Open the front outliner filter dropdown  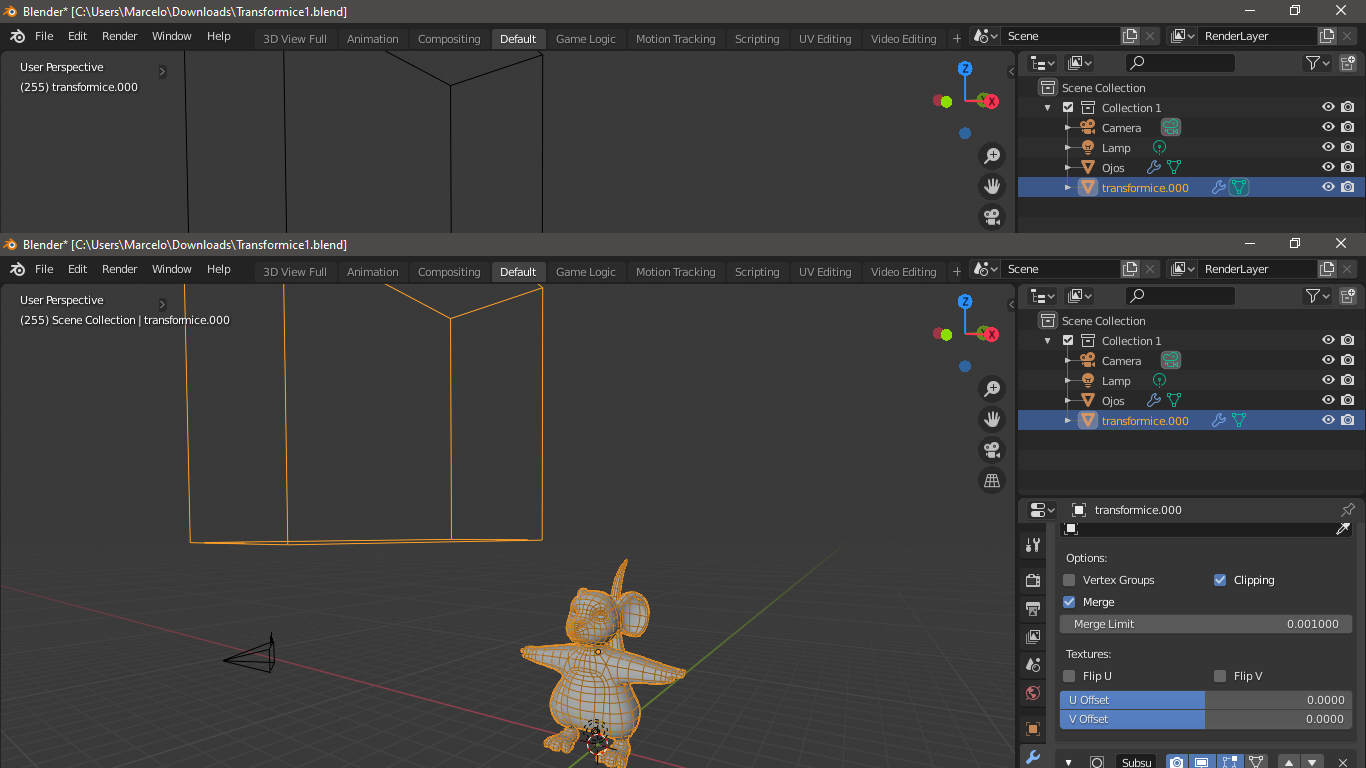coord(1318,296)
